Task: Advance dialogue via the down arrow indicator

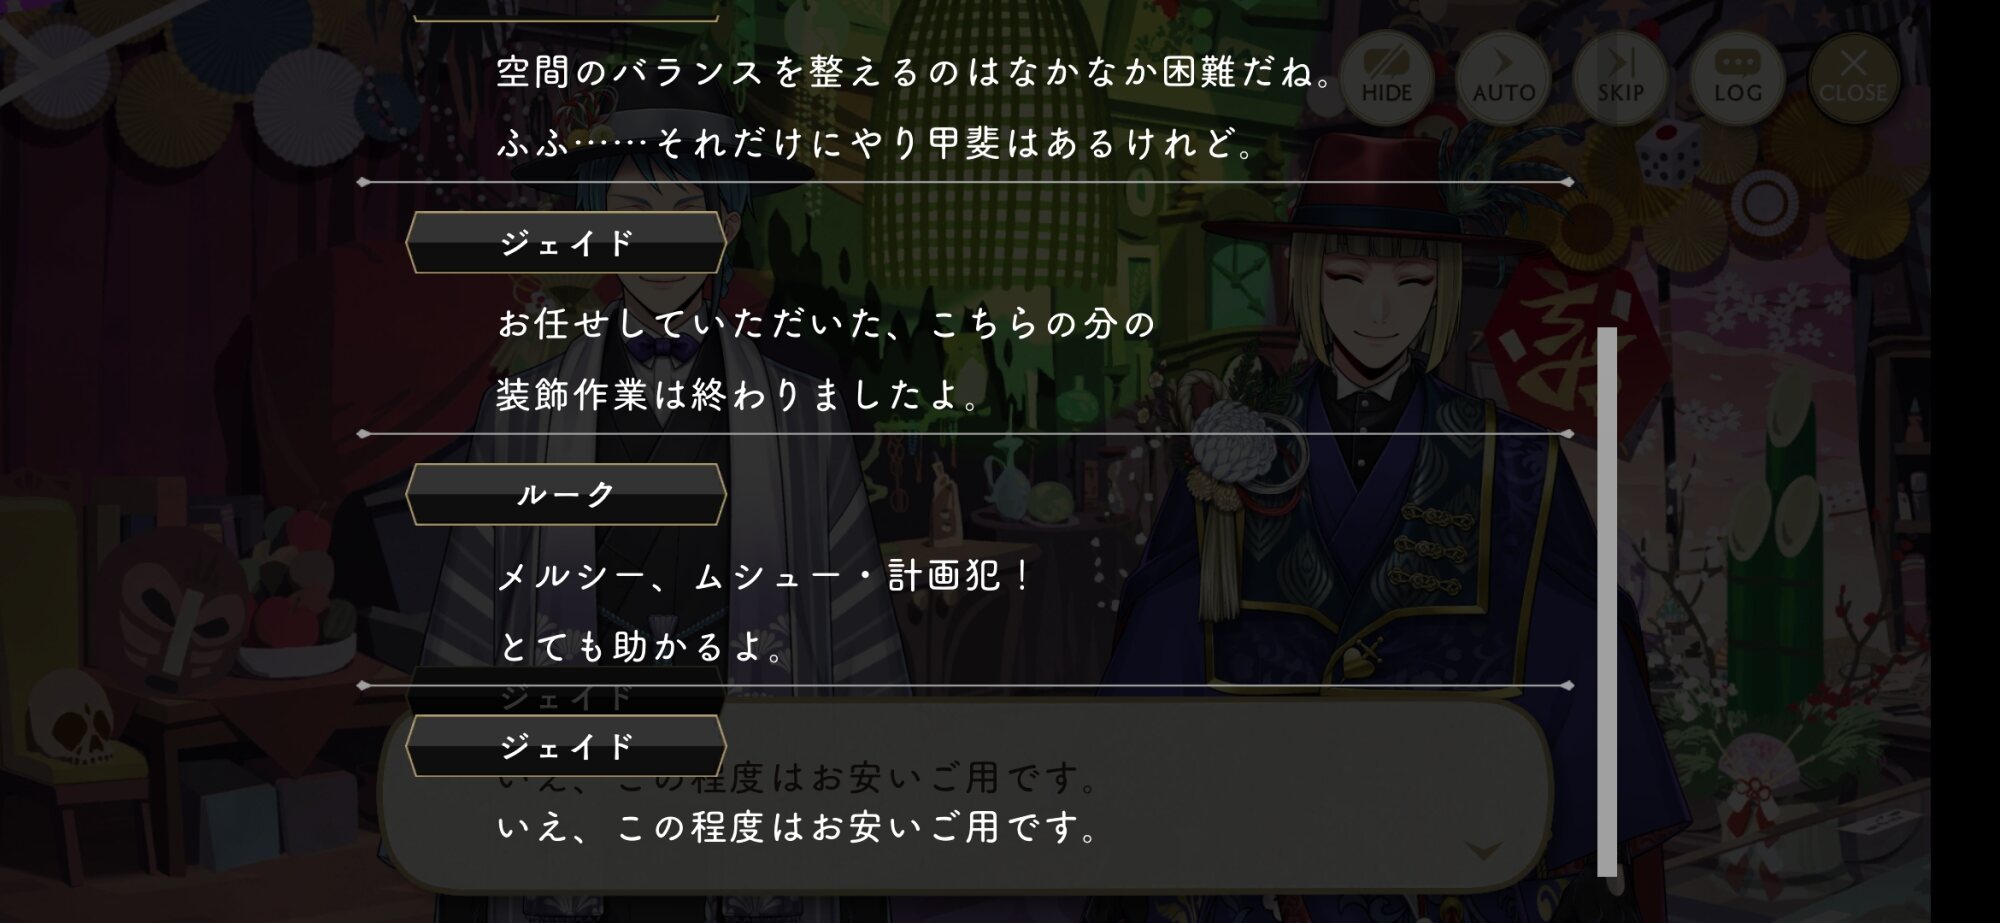Action: 1483,849
